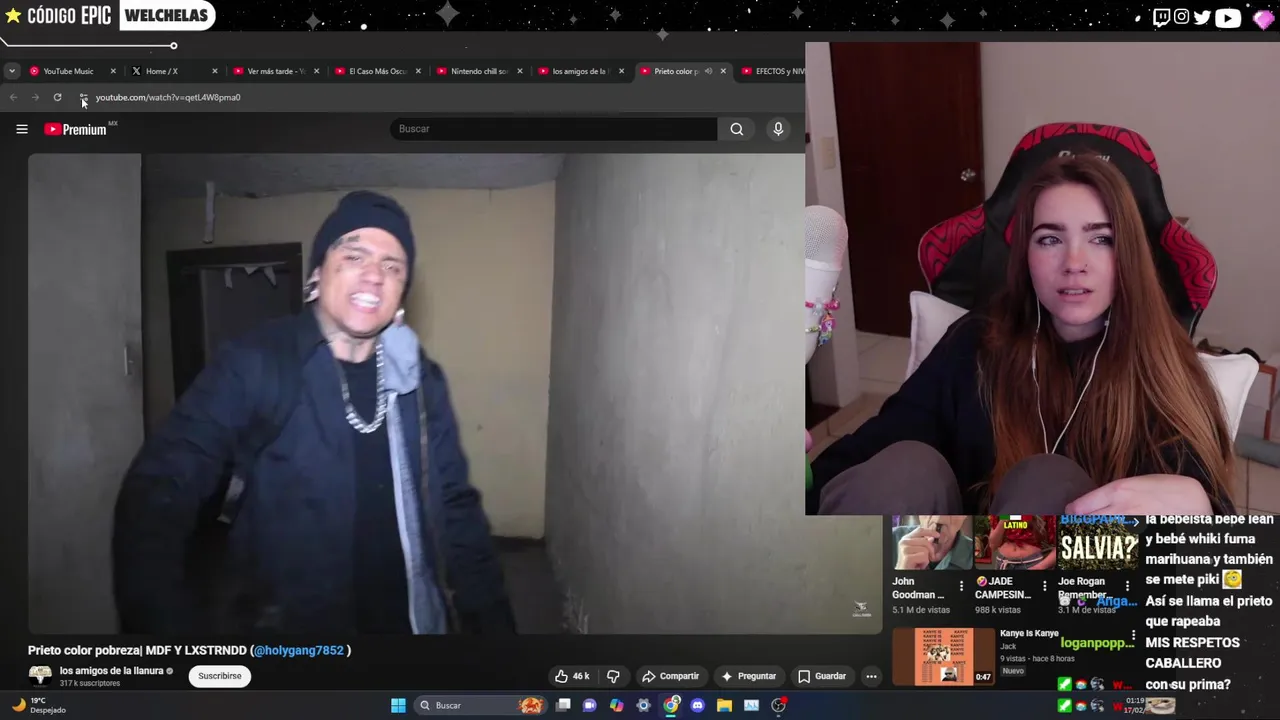The width and height of the screenshot is (1280, 720).
Task: Open the John Goodman video thumbnail
Action: click(x=931, y=543)
